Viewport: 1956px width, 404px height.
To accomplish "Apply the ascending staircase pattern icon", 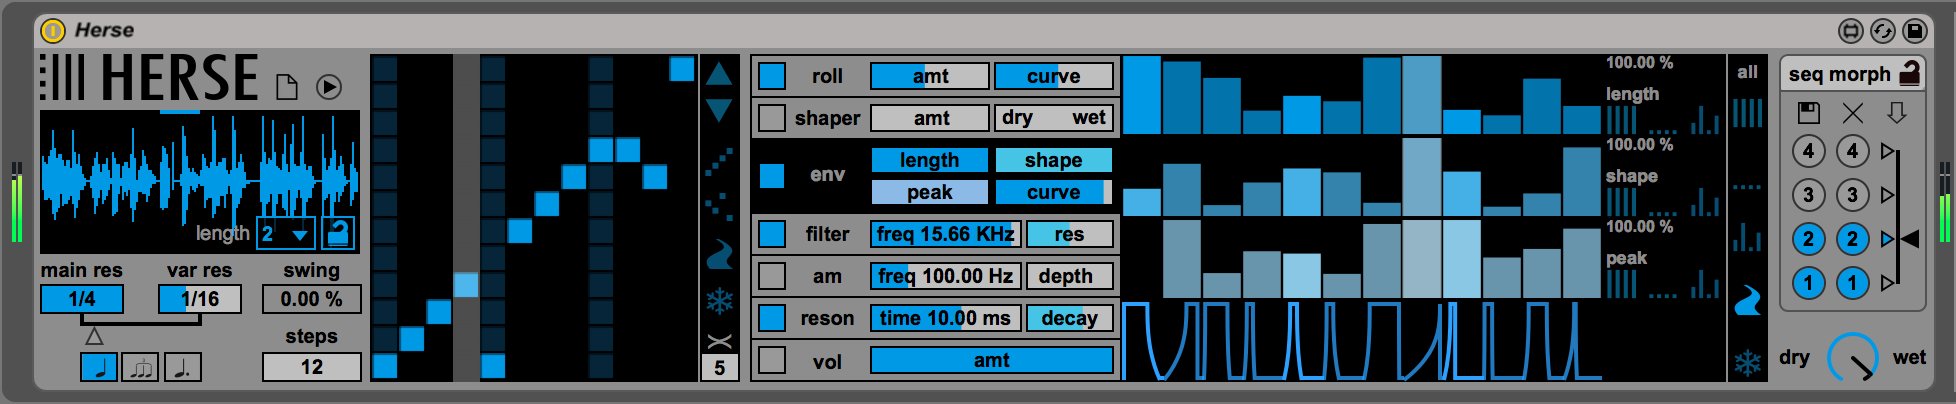I will [x=719, y=163].
